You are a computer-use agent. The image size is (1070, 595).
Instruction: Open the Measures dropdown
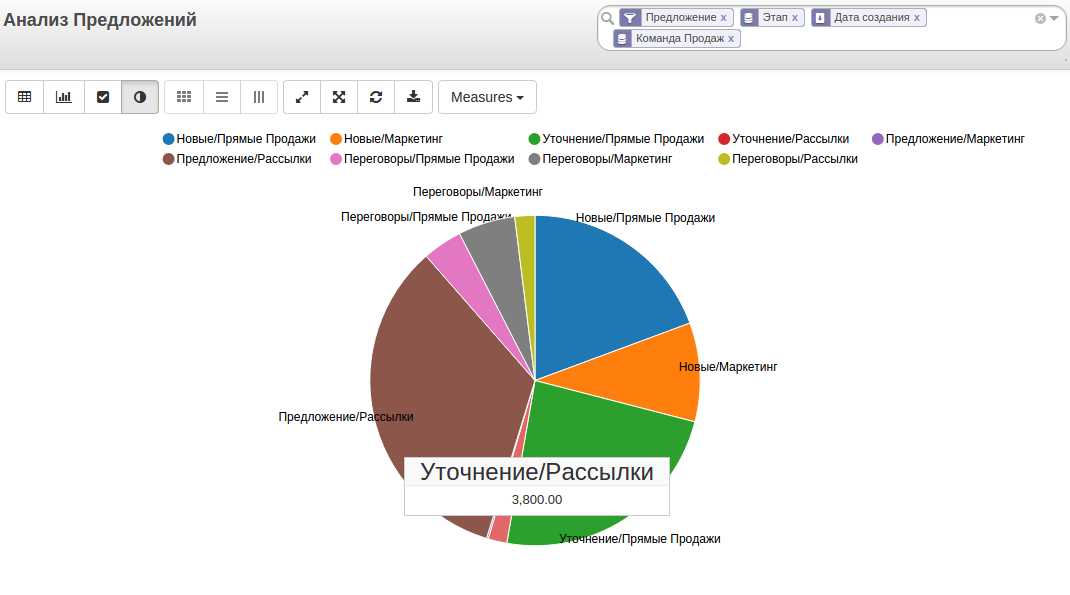487,97
